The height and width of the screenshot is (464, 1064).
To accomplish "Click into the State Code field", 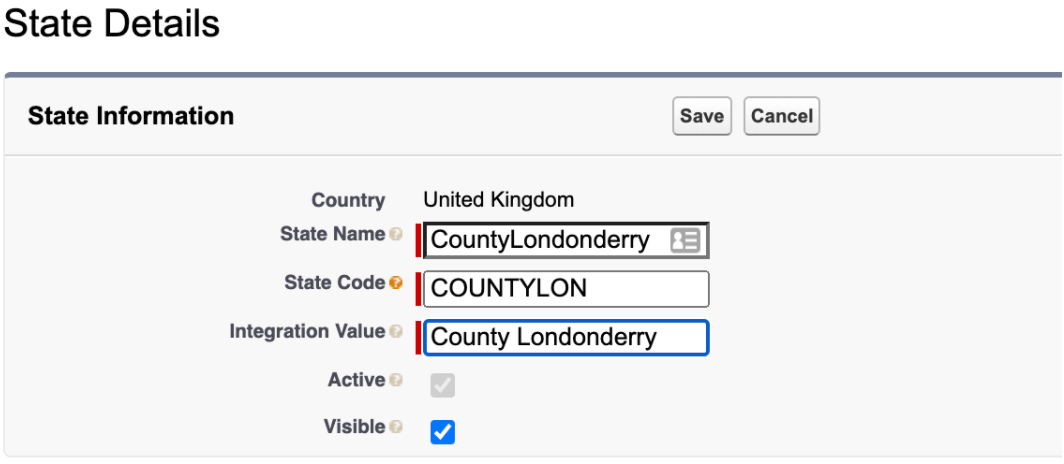I will (x=566, y=289).
